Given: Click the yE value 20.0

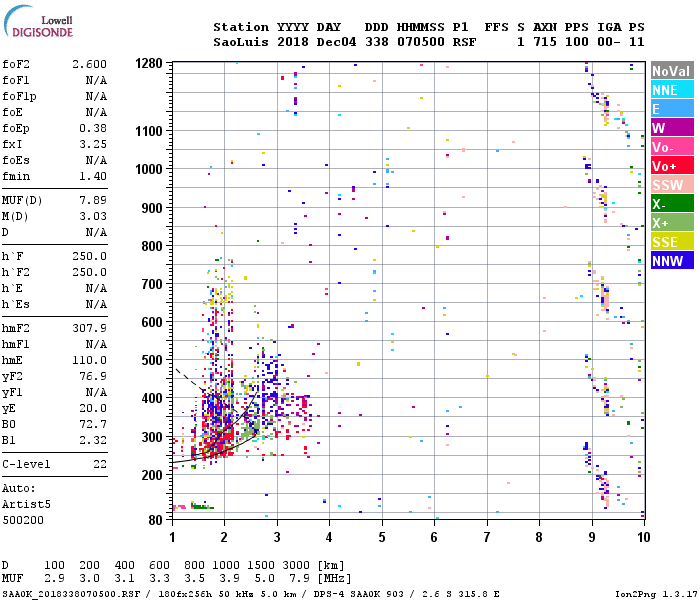Looking at the screenshot, I should point(93,408).
